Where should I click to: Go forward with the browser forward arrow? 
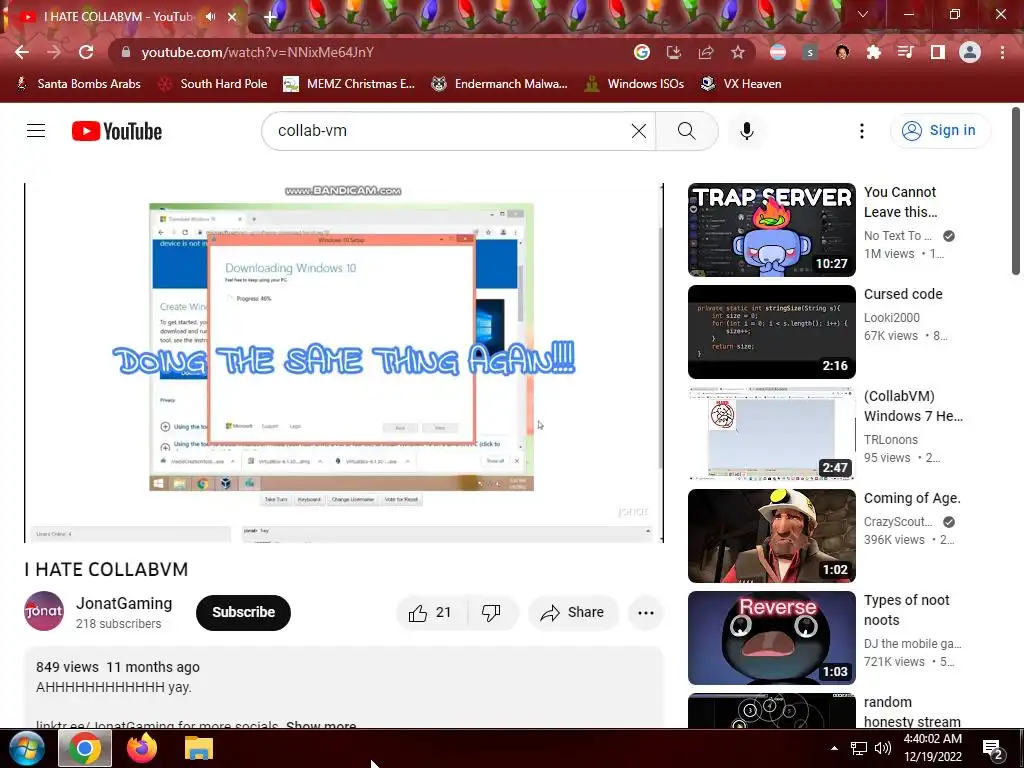(54, 52)
